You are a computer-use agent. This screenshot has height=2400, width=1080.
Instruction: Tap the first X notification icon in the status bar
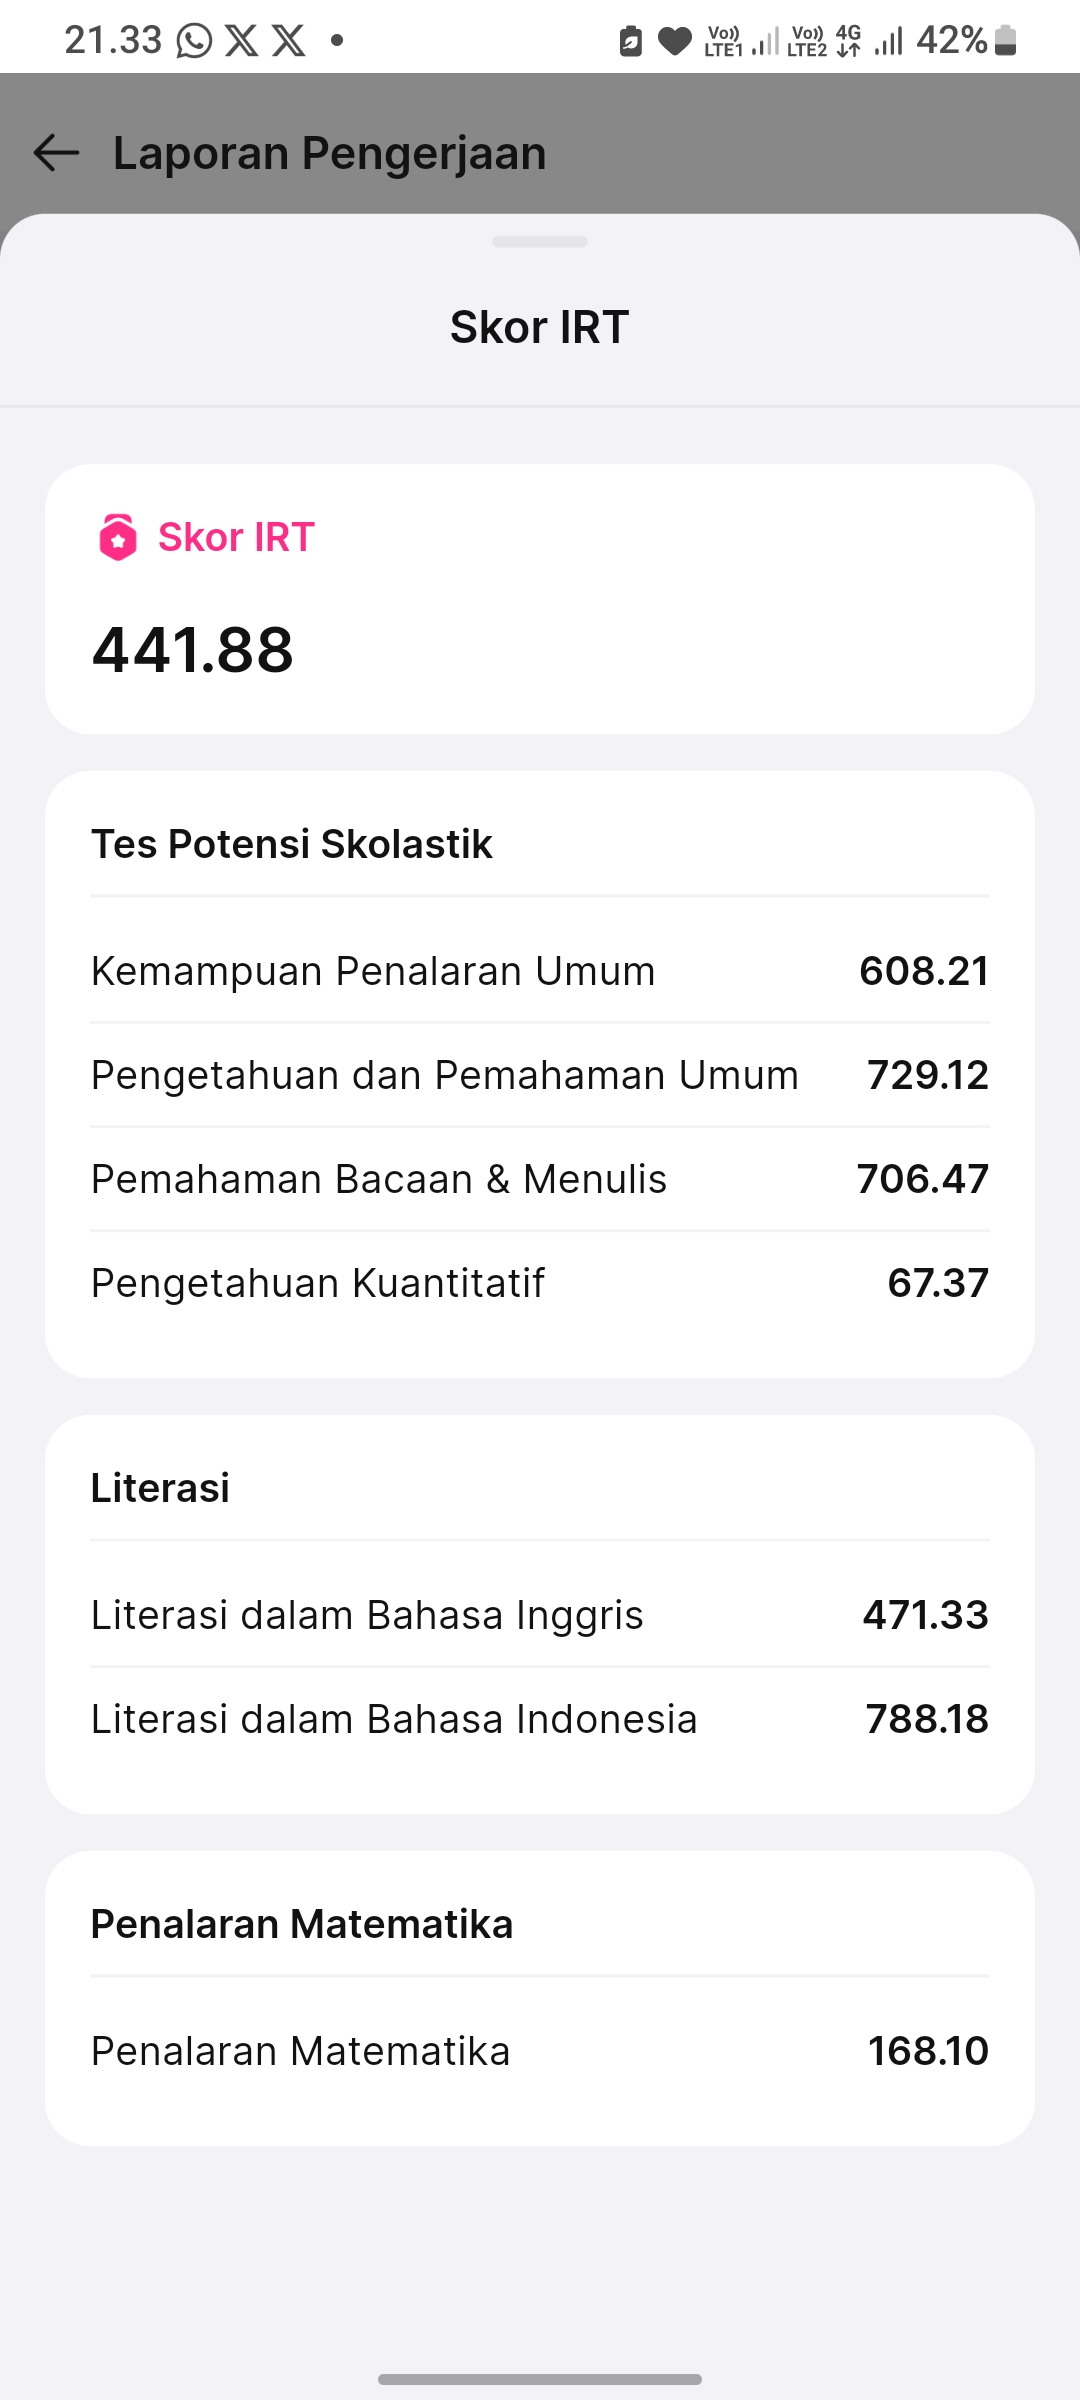click(241, 41)
